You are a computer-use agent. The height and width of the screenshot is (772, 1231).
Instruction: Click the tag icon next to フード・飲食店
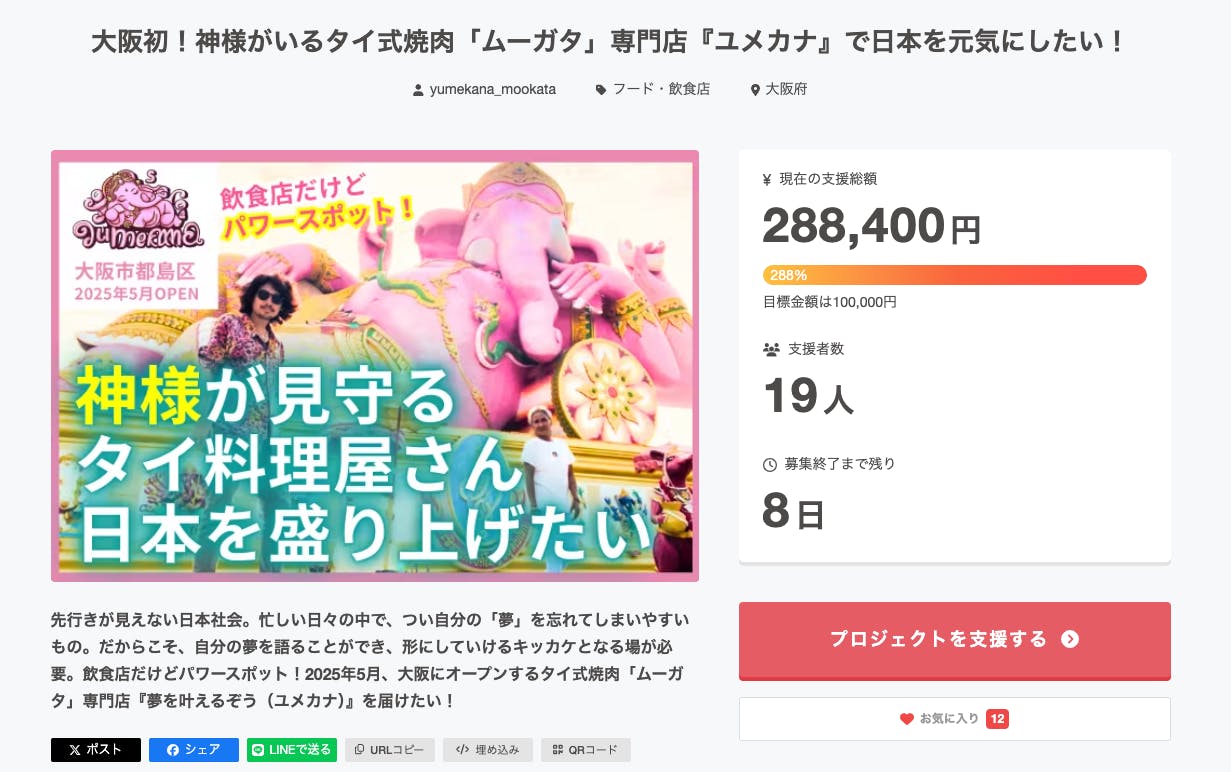tap(601, 90)
